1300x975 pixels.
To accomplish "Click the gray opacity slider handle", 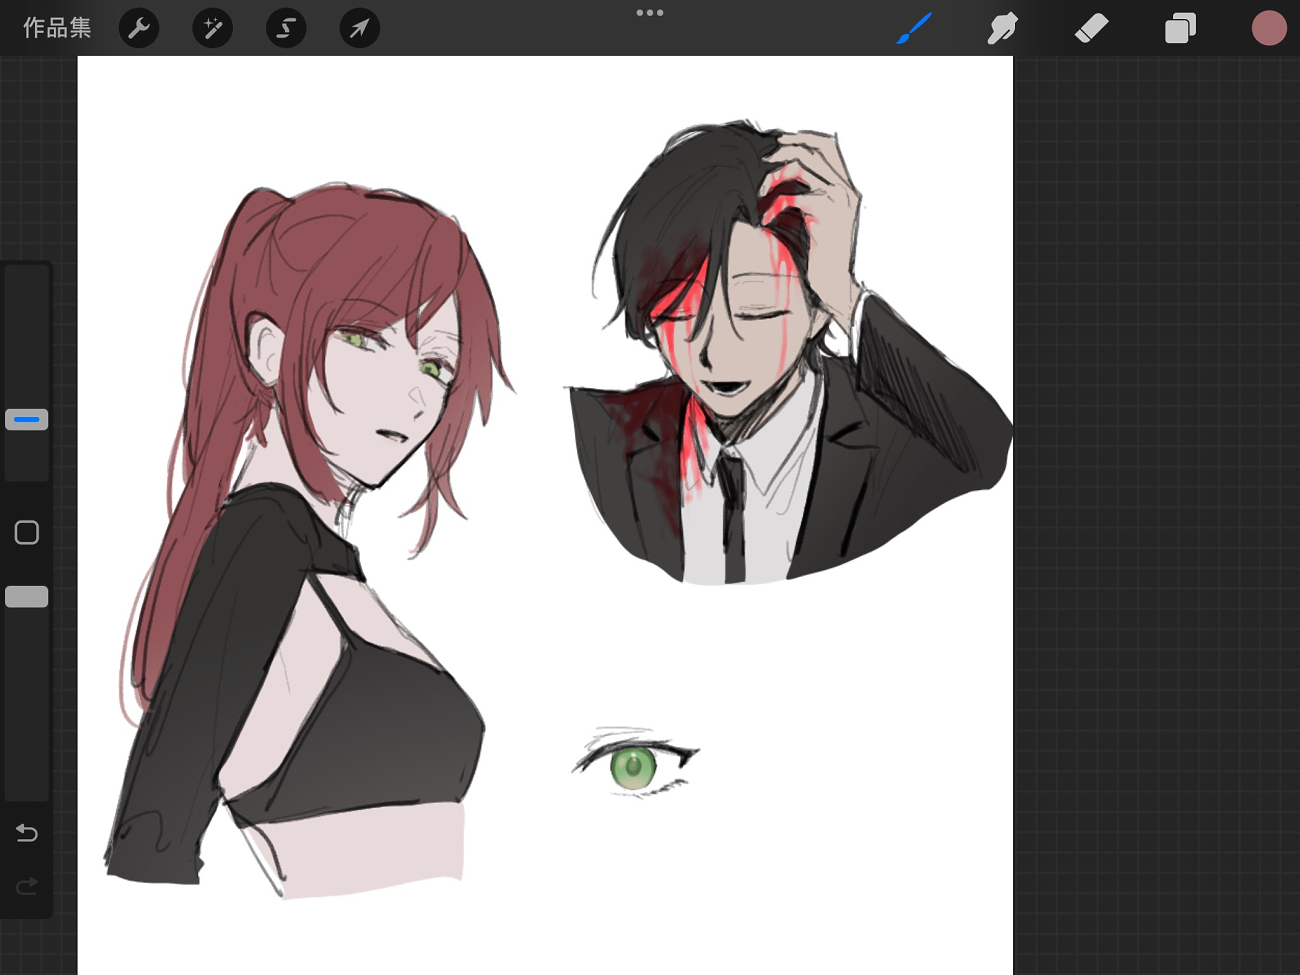I will 27,597.
